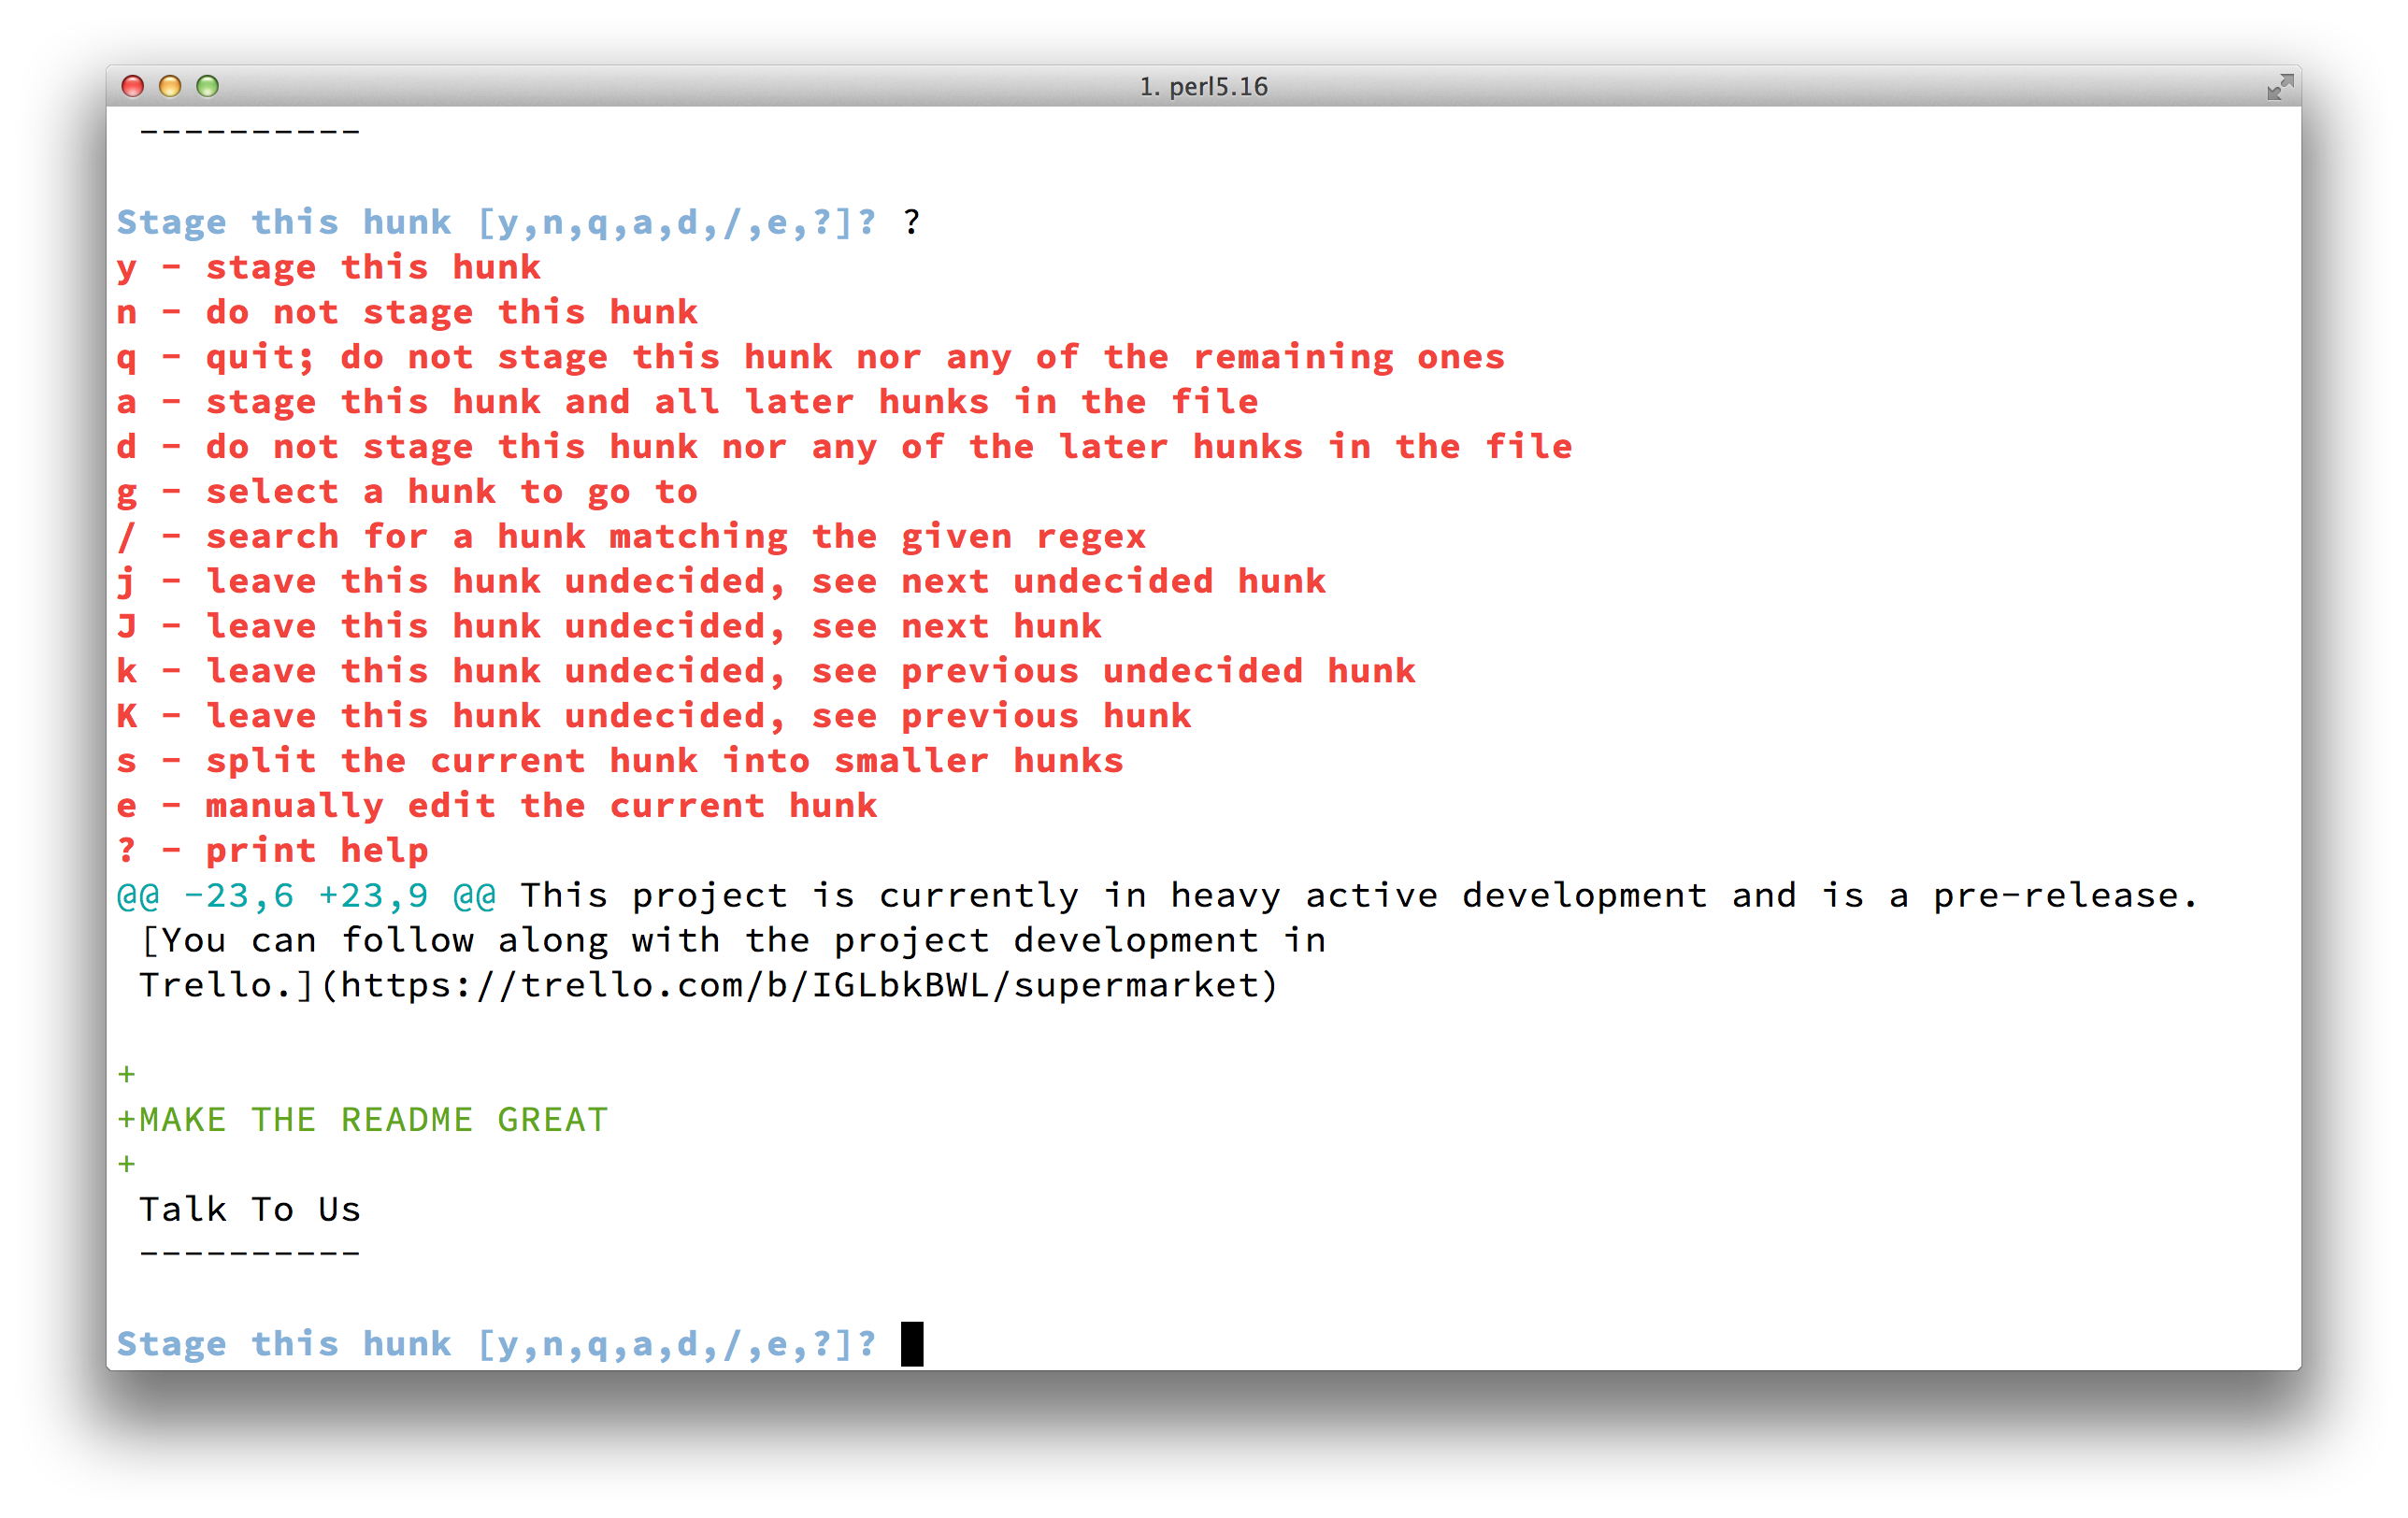Click the 'k - see previous undecided hunk' line
The height and width of the screenshot is (1518, 2408).
[766, 671]
